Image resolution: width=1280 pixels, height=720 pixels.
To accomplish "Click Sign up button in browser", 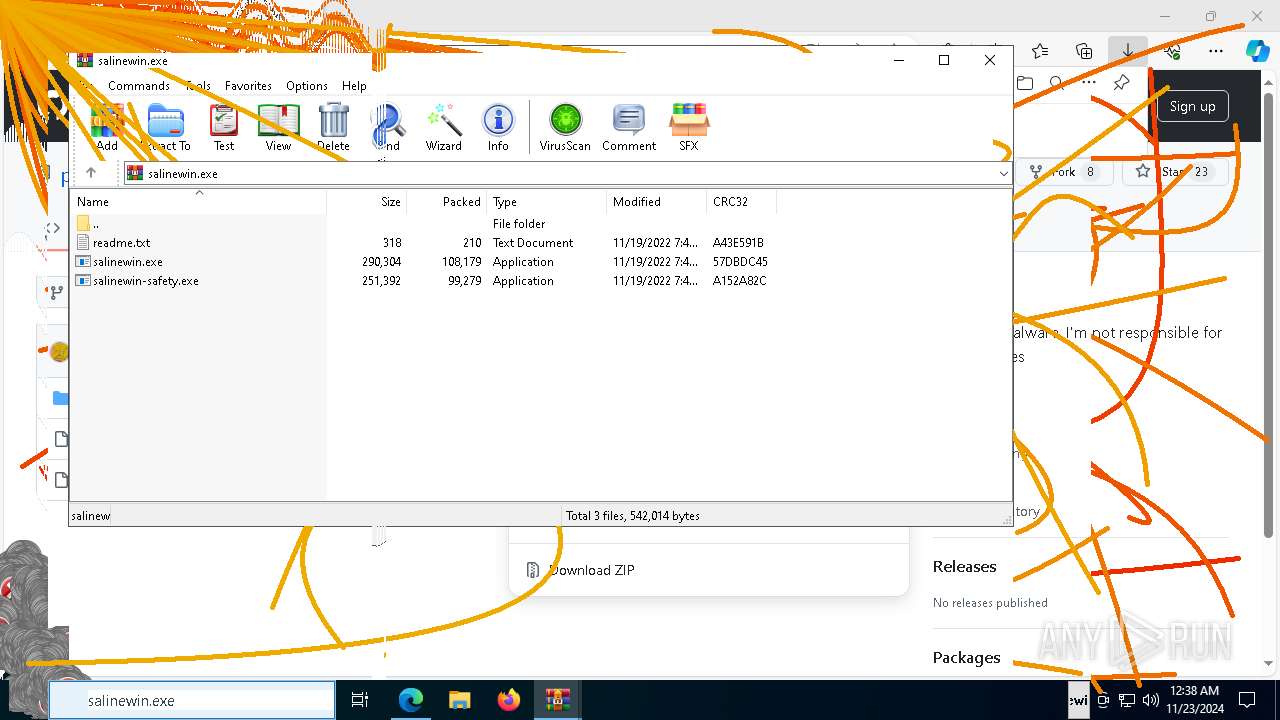I will 1192,106.
